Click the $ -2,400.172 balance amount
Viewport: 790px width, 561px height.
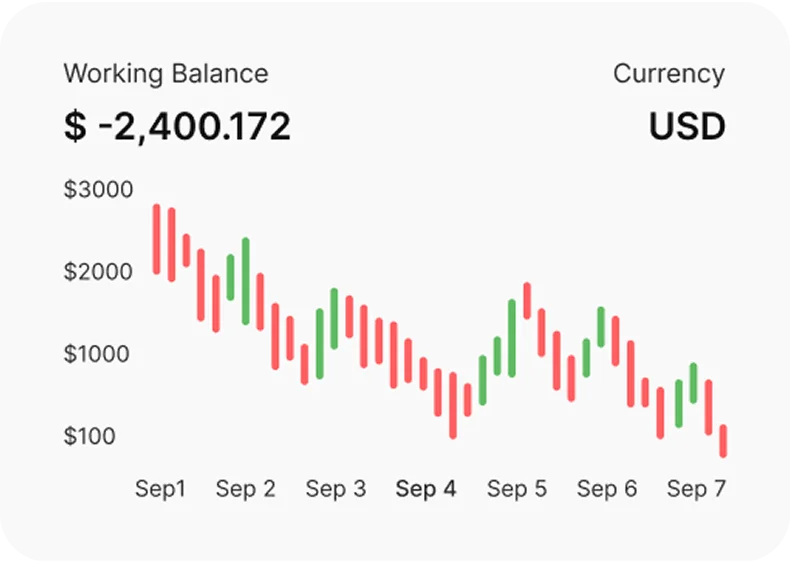[177, 127]
